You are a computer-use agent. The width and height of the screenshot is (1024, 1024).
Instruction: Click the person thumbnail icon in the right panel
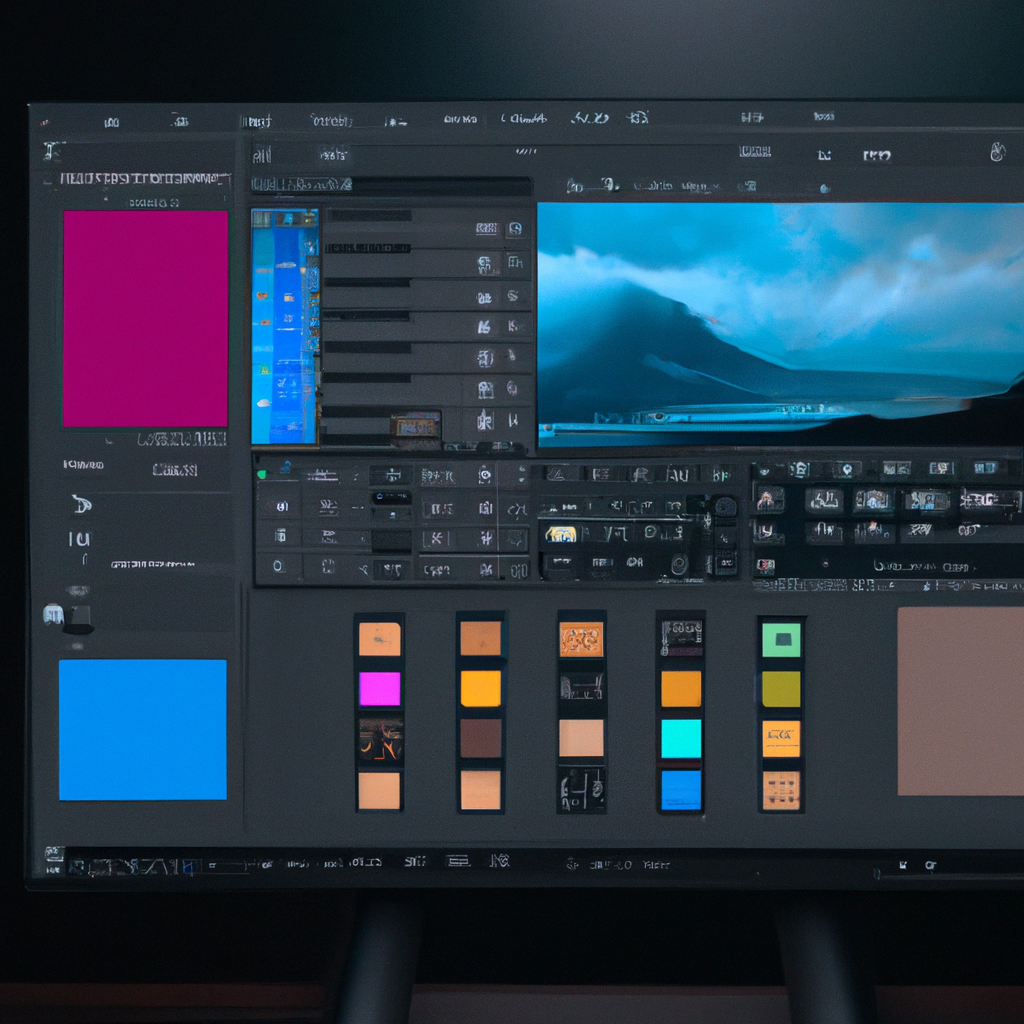(767, 499)
